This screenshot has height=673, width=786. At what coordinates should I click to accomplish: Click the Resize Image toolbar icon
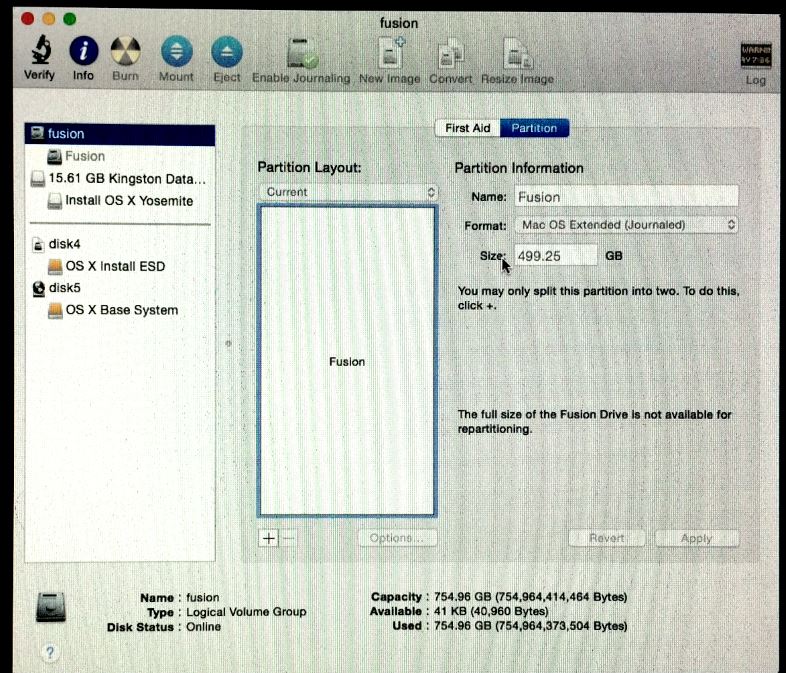[518, 54]
